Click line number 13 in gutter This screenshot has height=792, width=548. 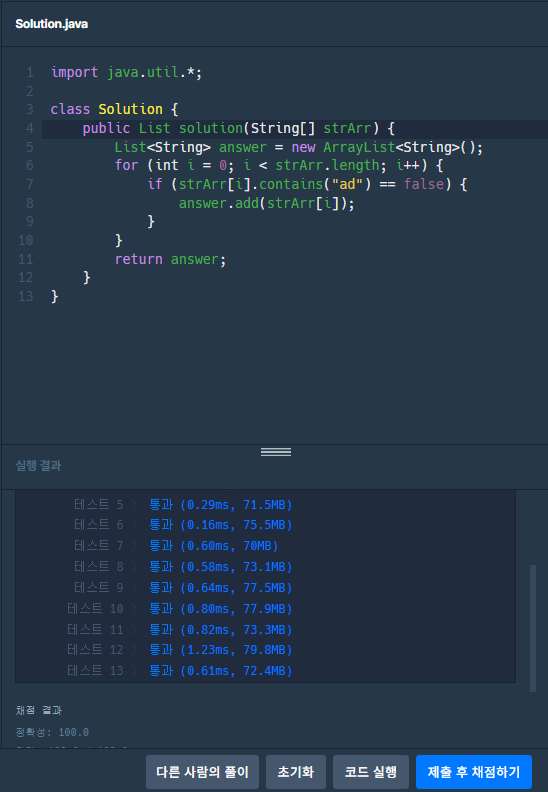pos(26,296)
